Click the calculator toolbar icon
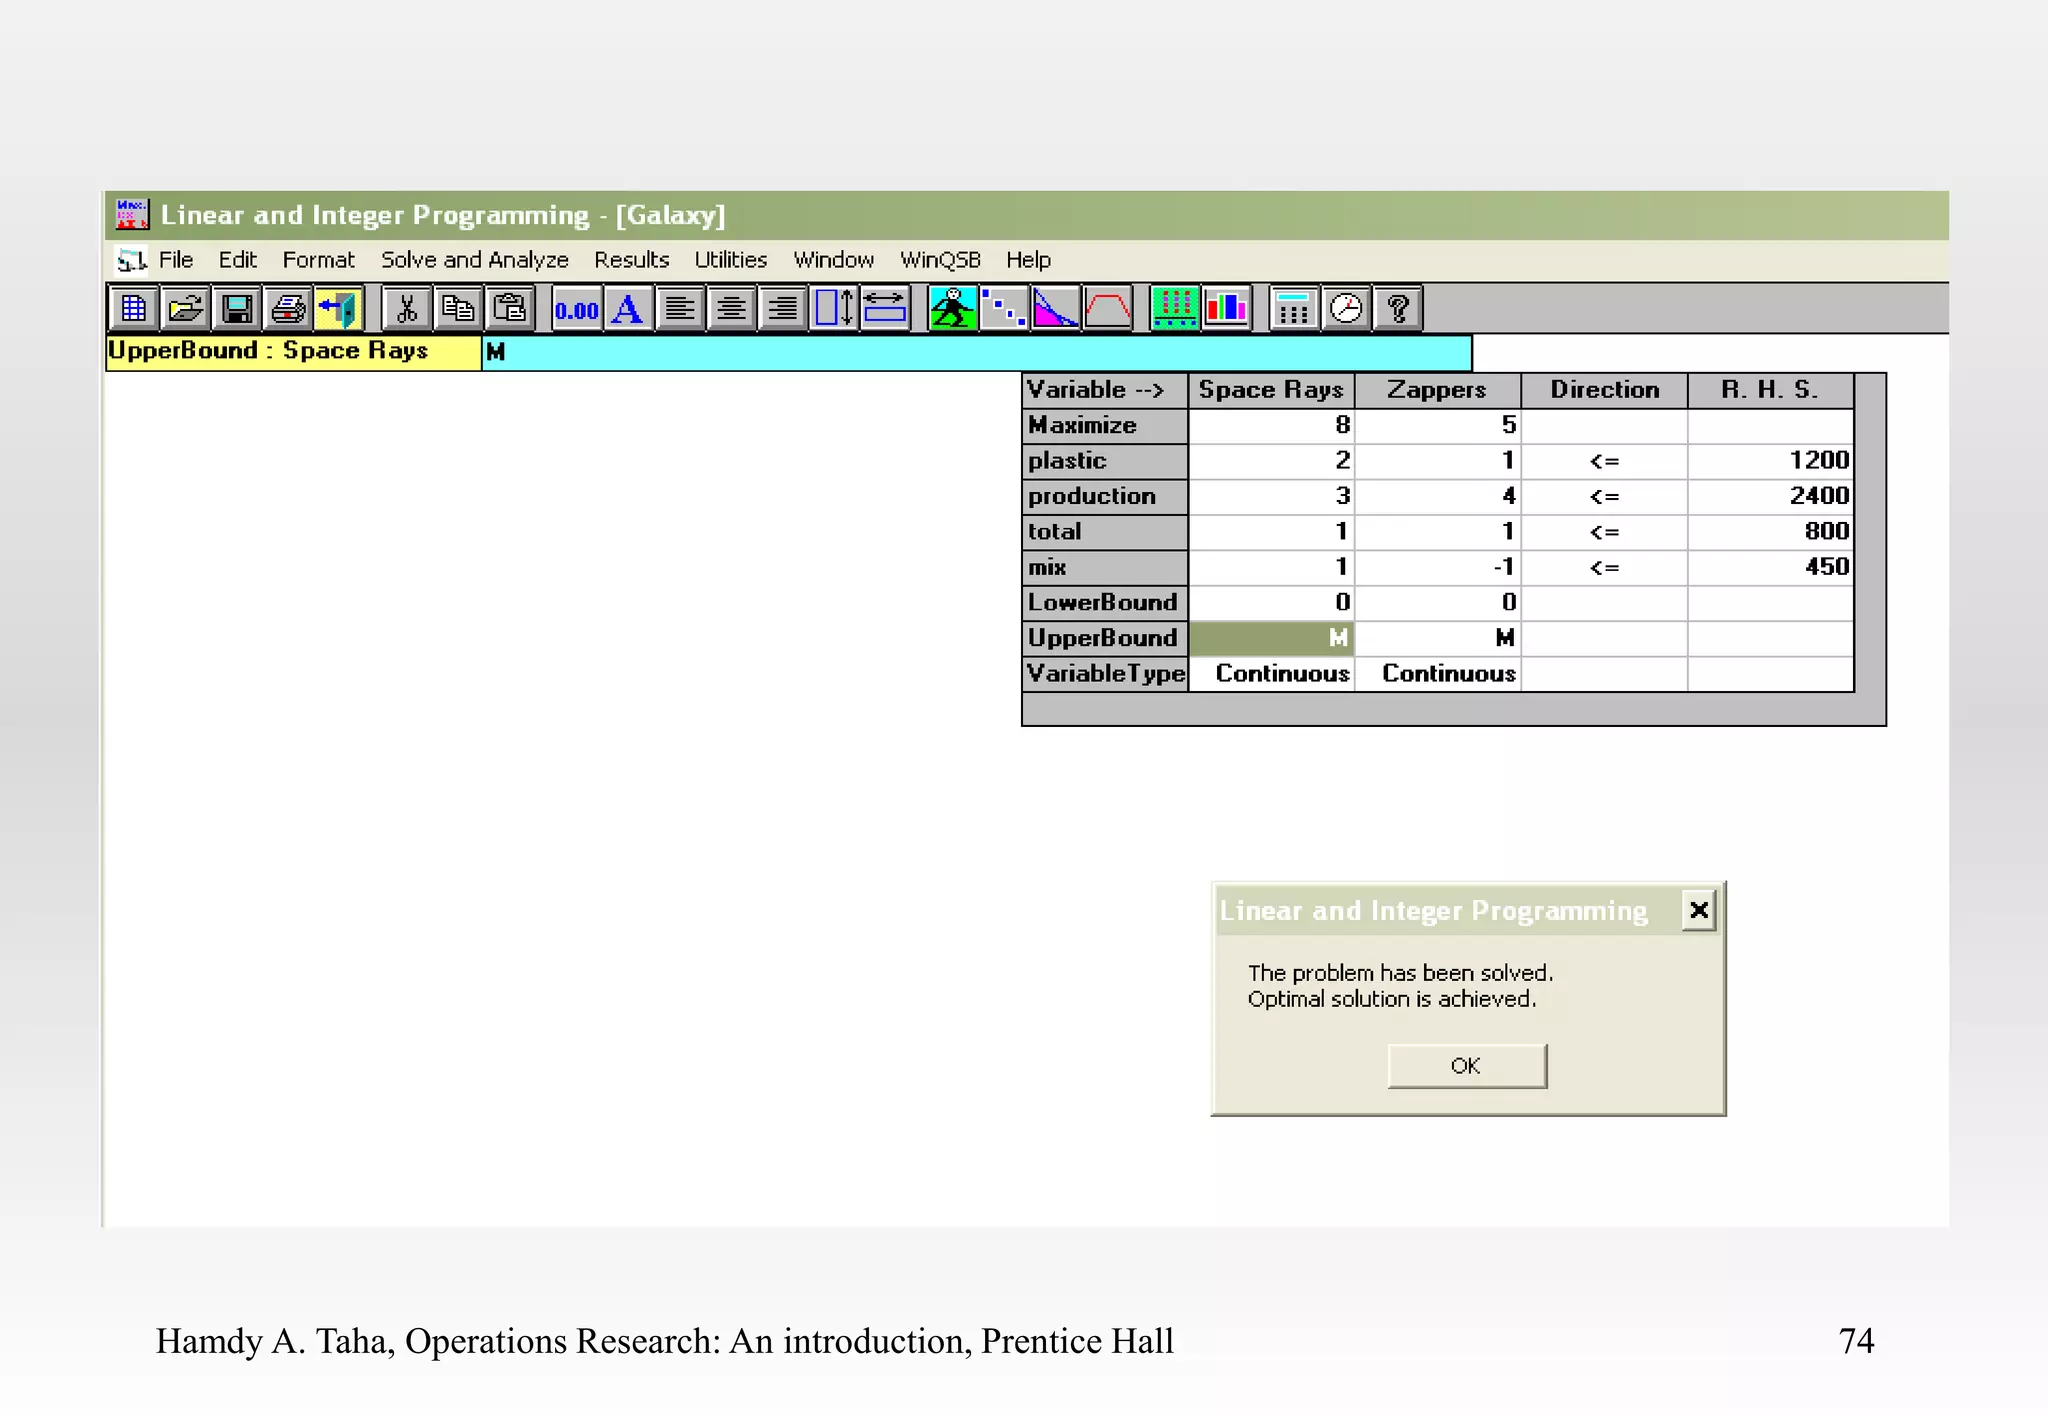 click(1293, 309)
